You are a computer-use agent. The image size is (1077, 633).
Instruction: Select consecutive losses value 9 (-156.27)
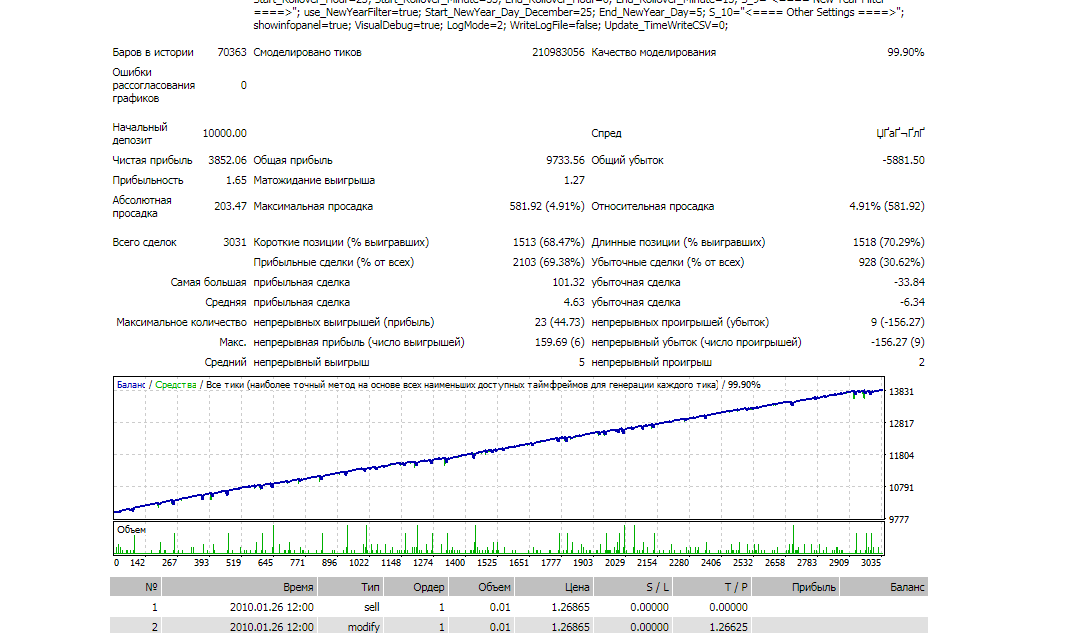click(897, 322)
